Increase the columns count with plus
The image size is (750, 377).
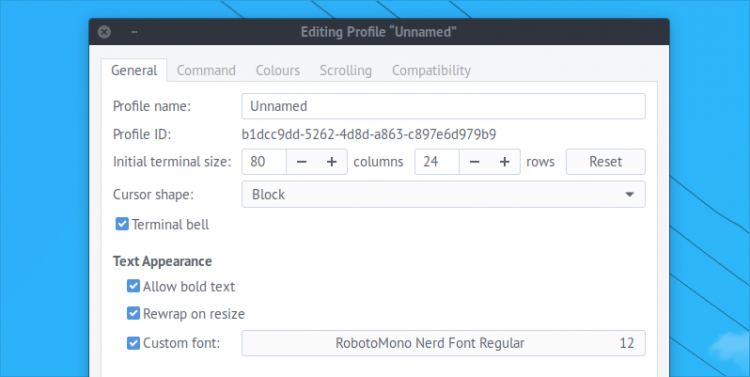point(332,162)
